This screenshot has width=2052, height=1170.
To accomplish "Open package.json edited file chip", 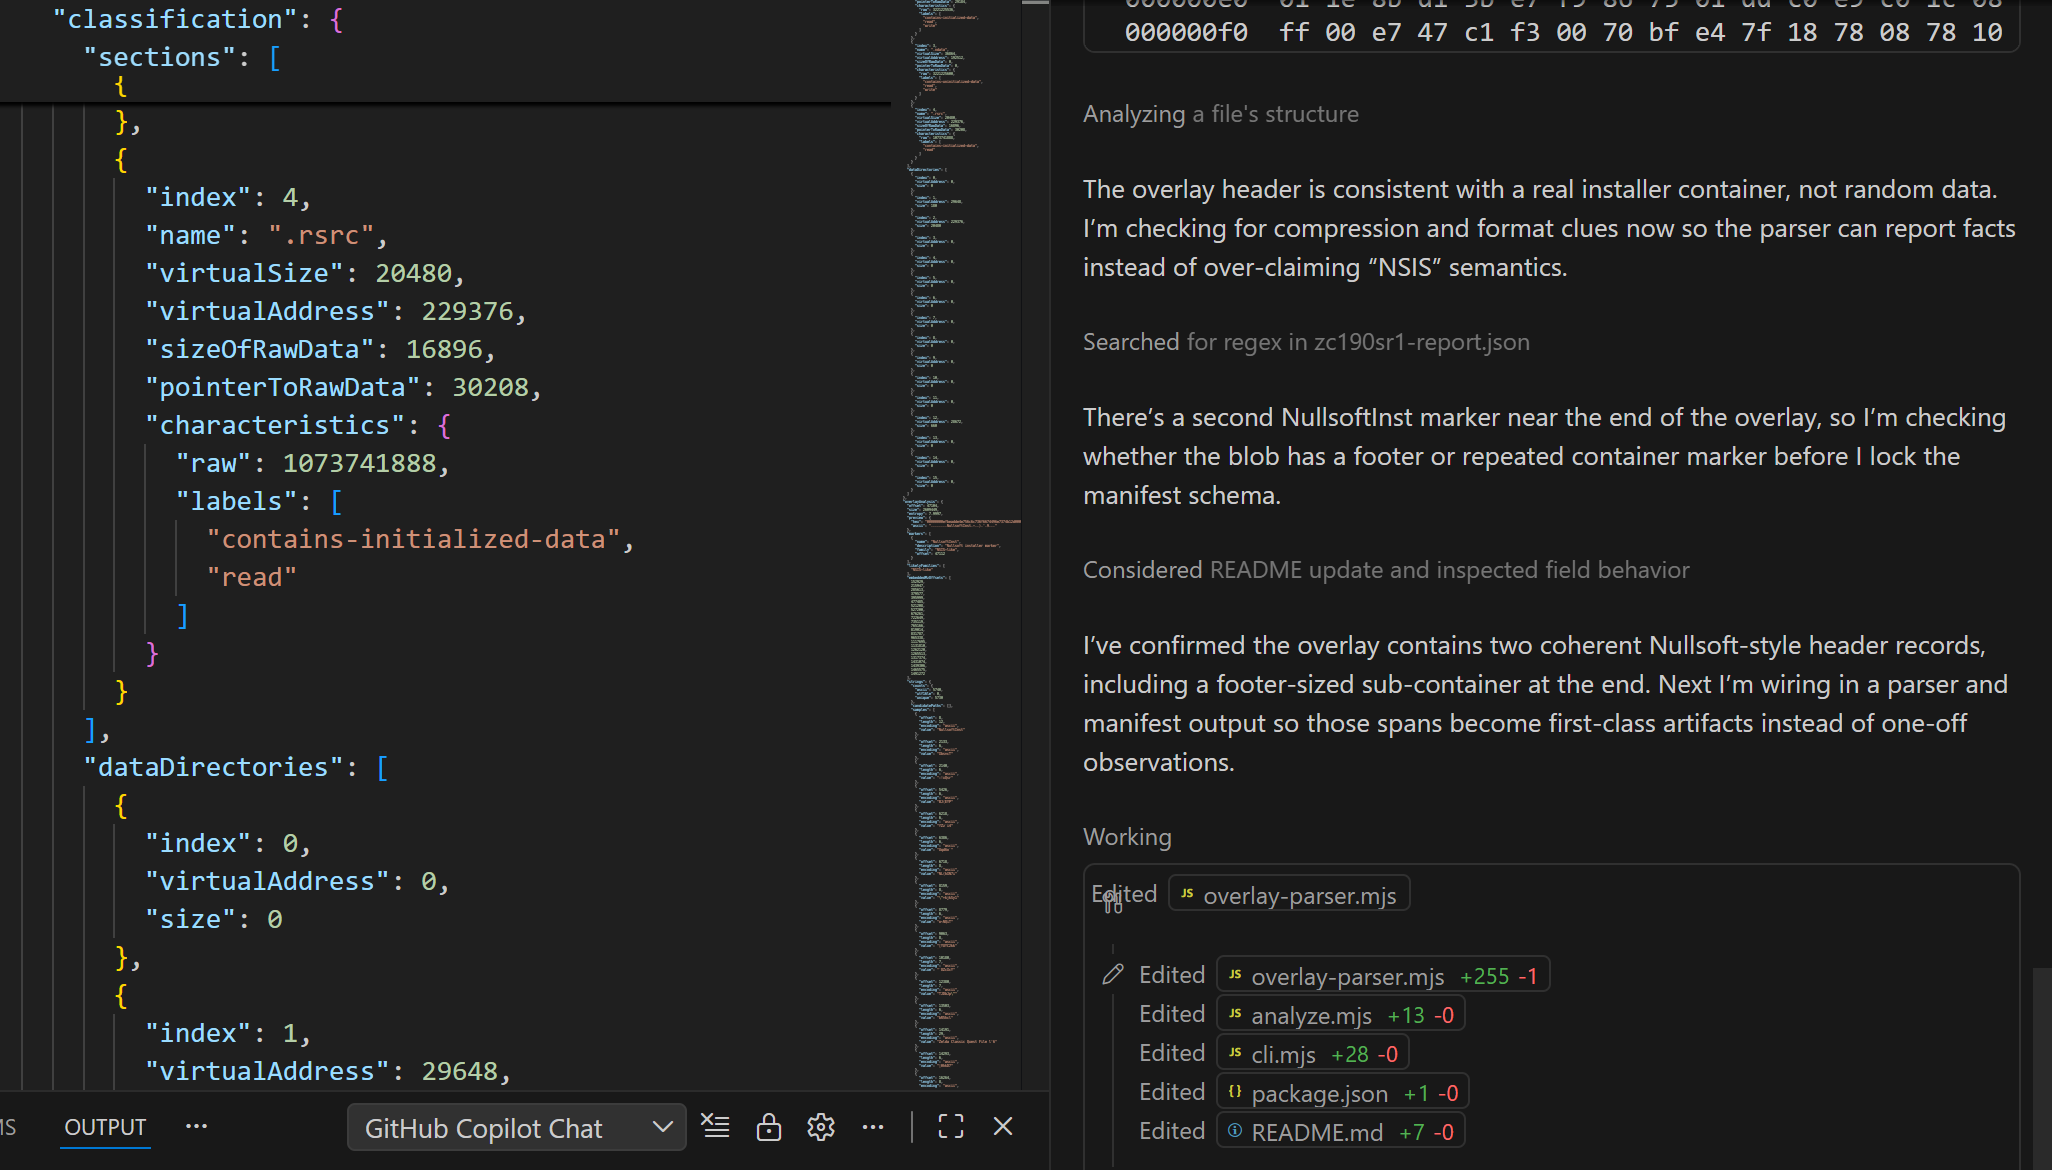I will pyautogui.click(x=1343, y=1093).
